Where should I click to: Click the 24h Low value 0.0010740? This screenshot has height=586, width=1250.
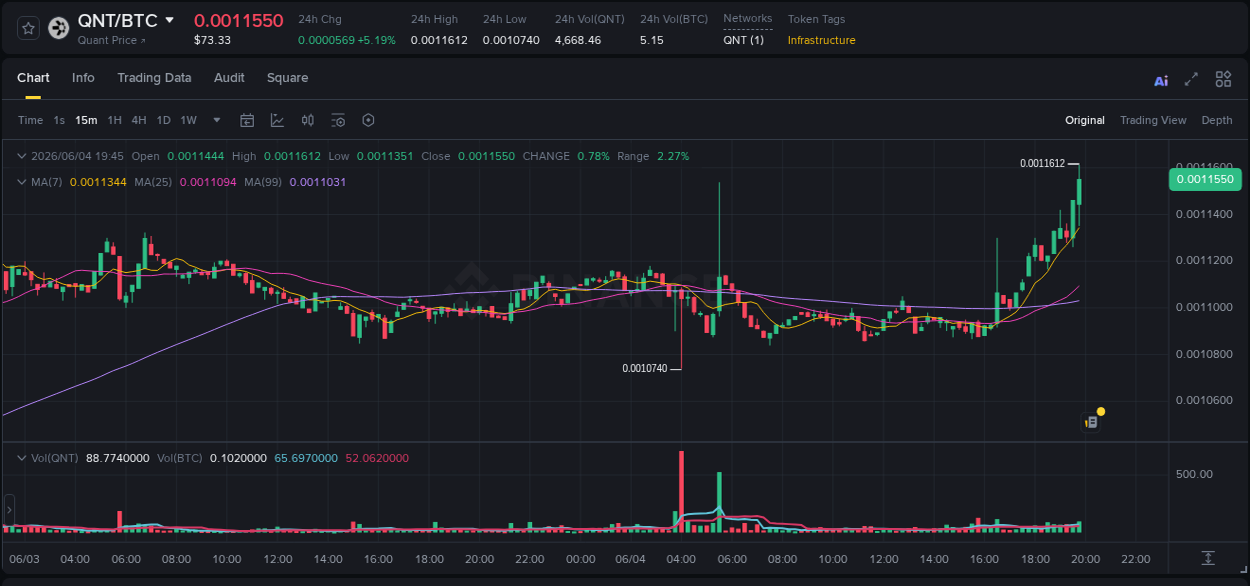(x=511, y=40)
